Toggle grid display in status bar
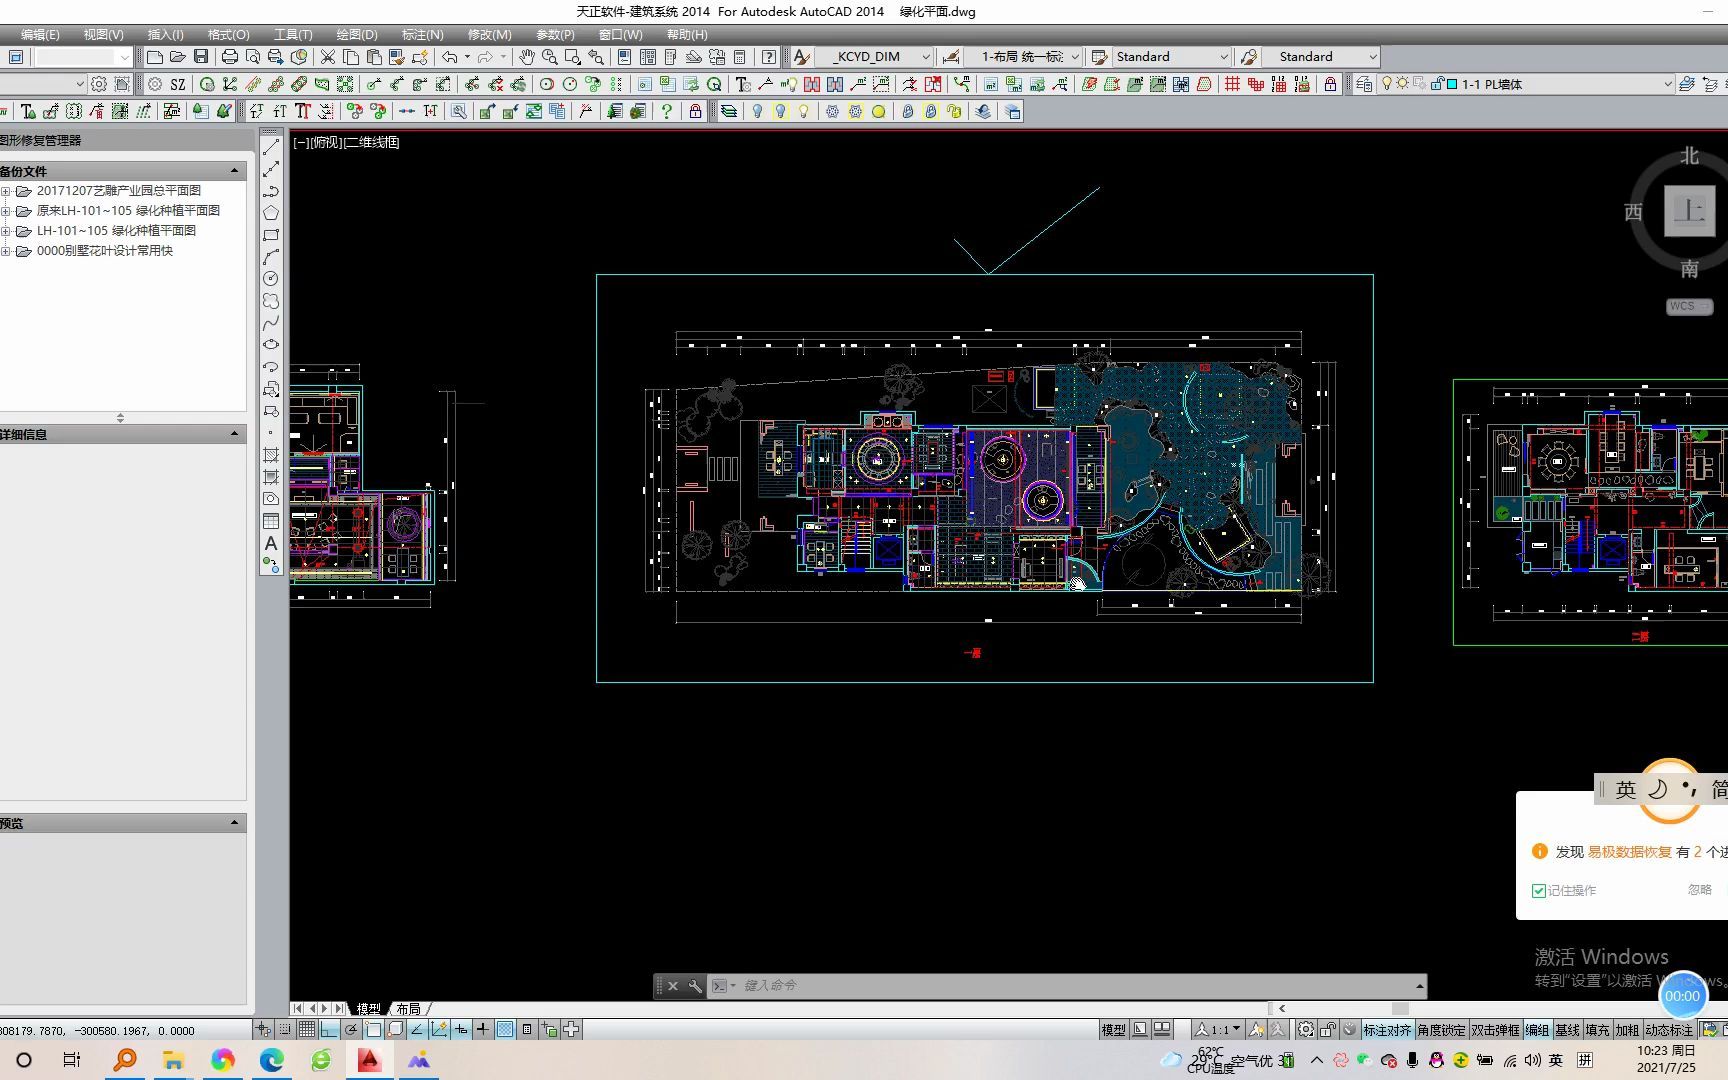The image size is (1728, 1080). pos(307,1029)
